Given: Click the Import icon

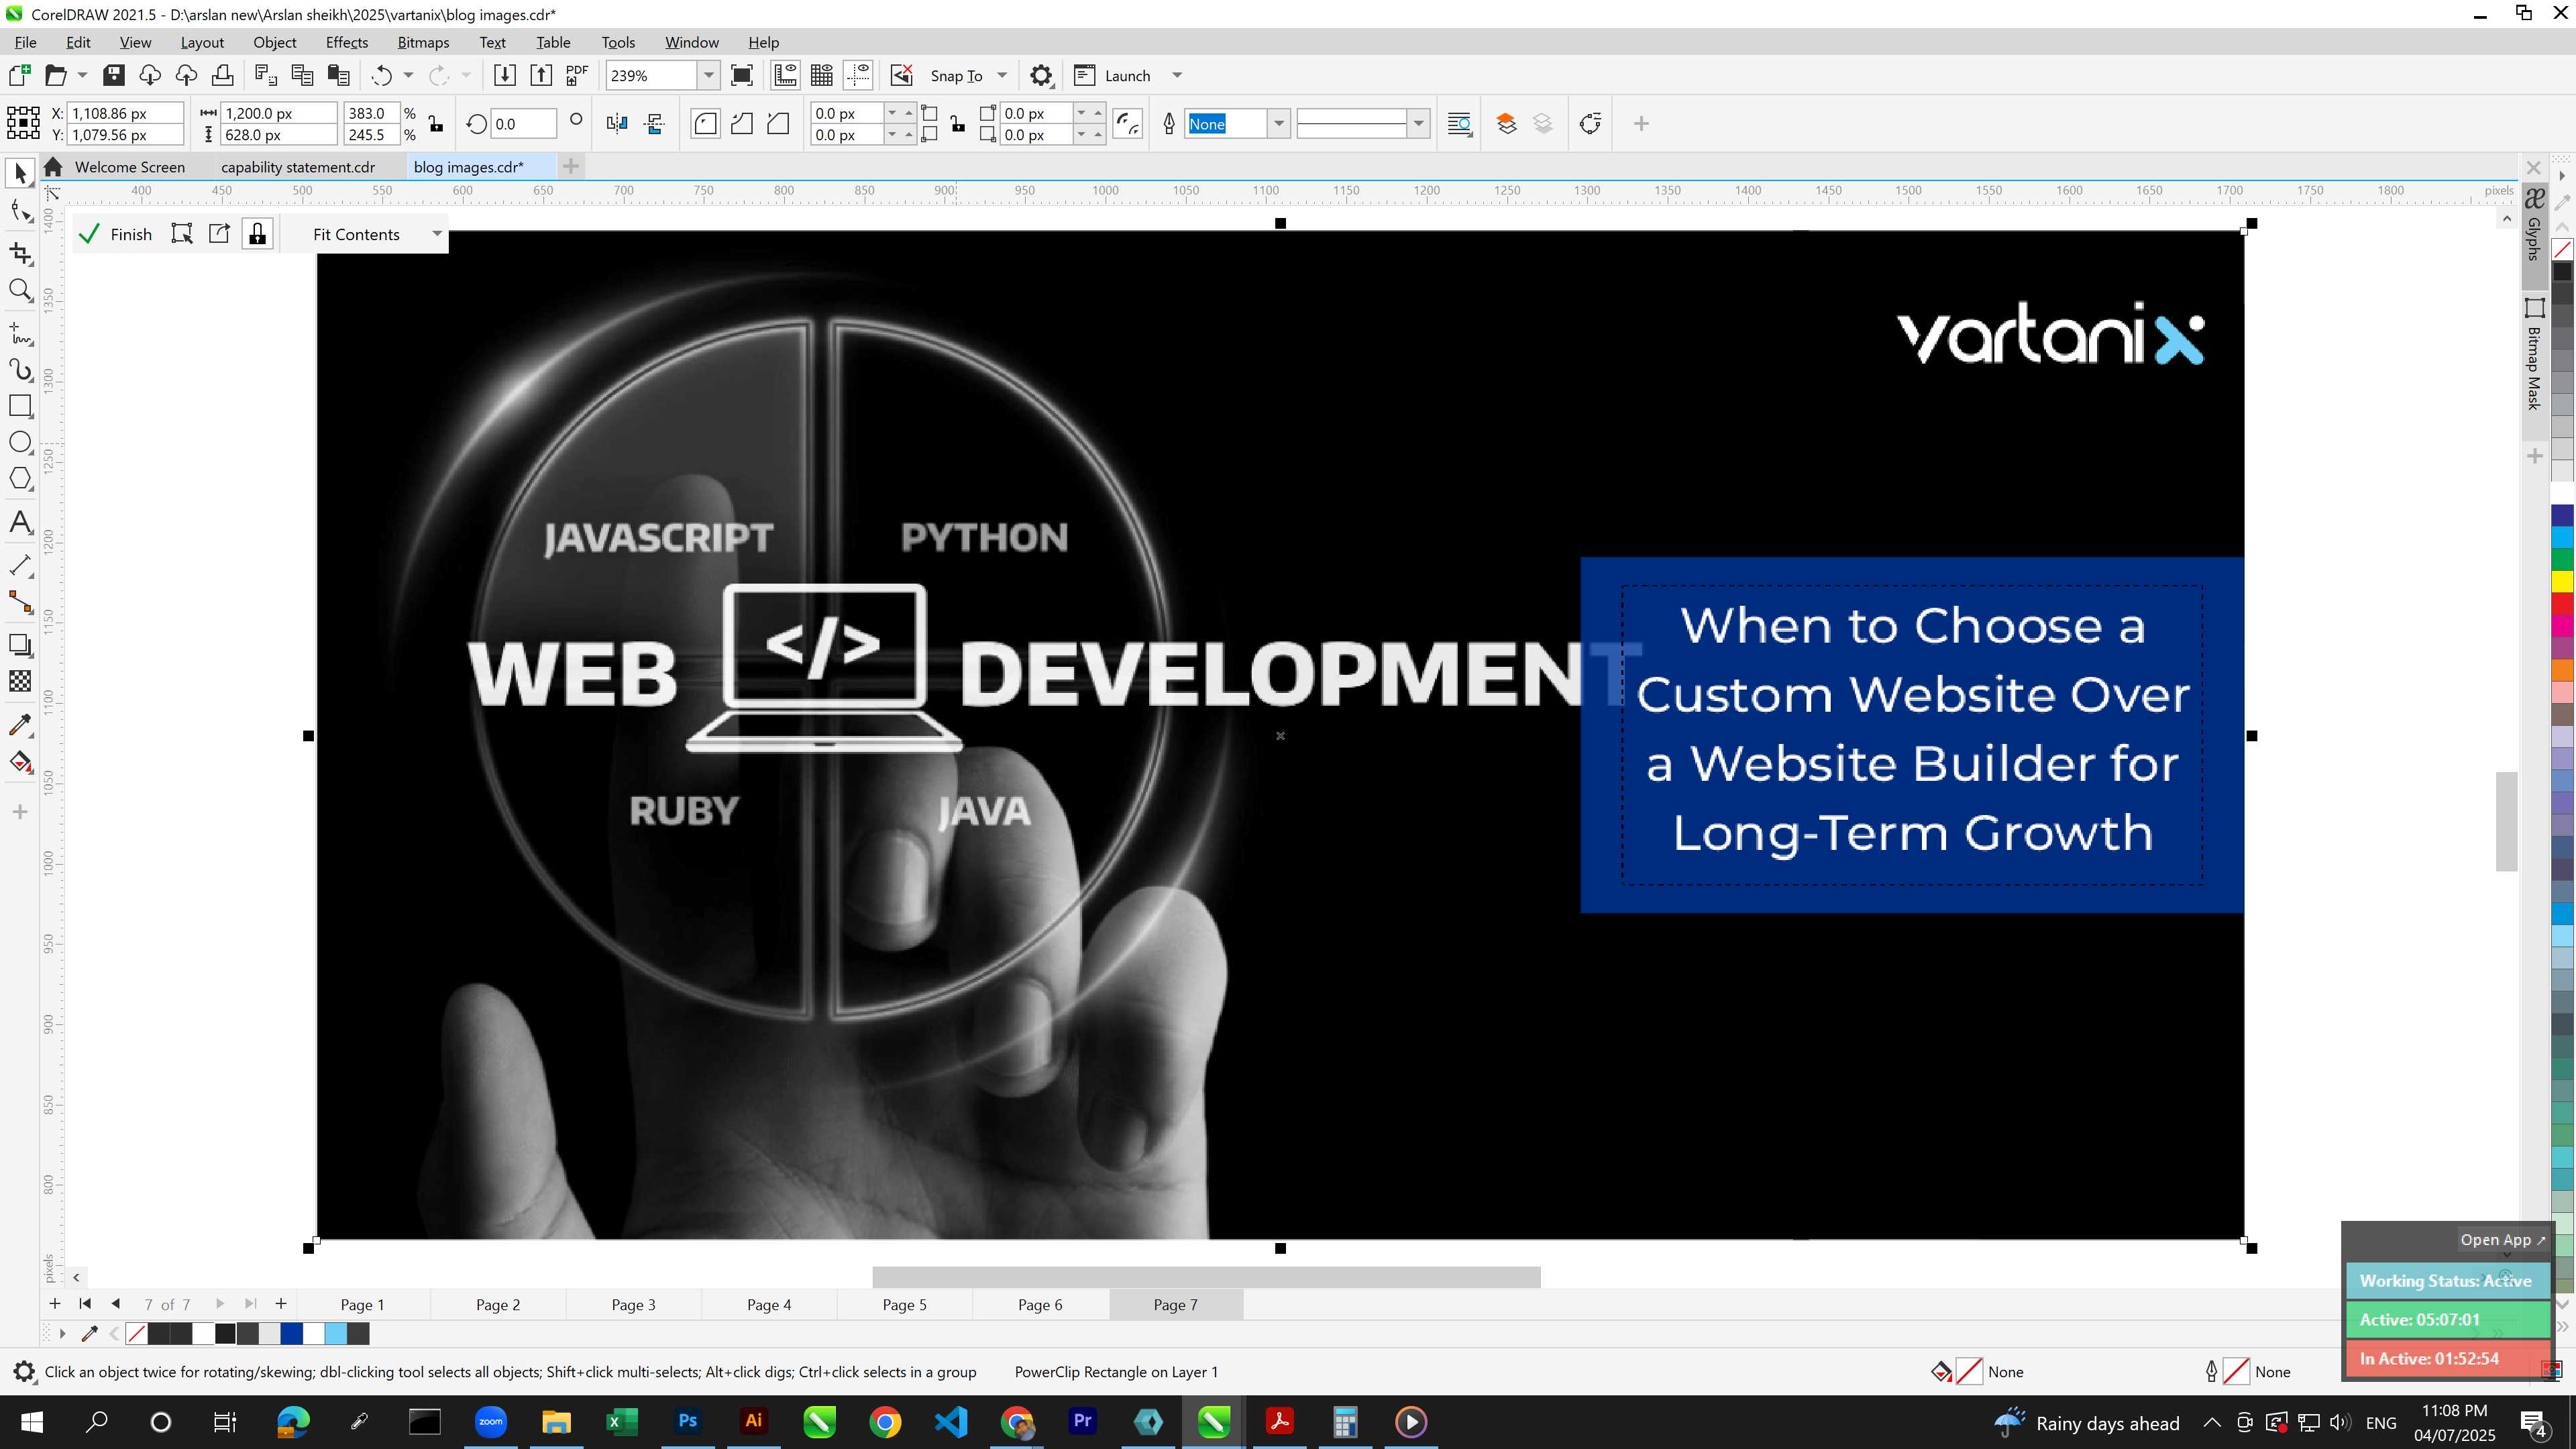Looking at the screenshot, I should 504,75.
